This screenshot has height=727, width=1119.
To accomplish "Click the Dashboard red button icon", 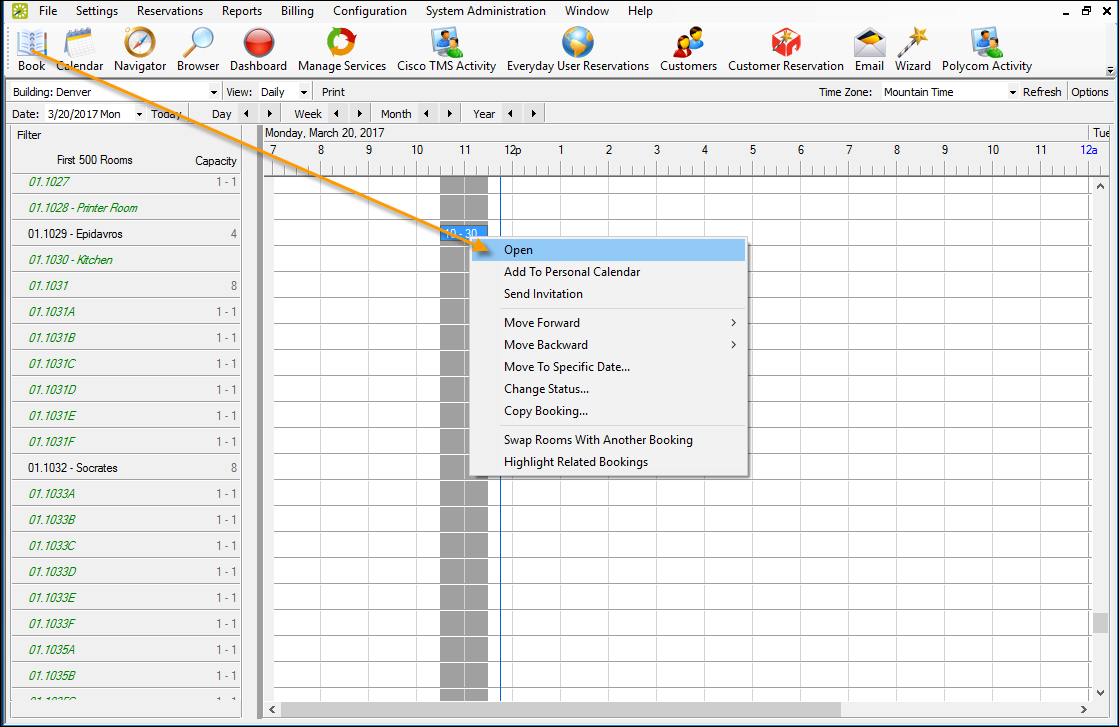I will tap(258, 44).
